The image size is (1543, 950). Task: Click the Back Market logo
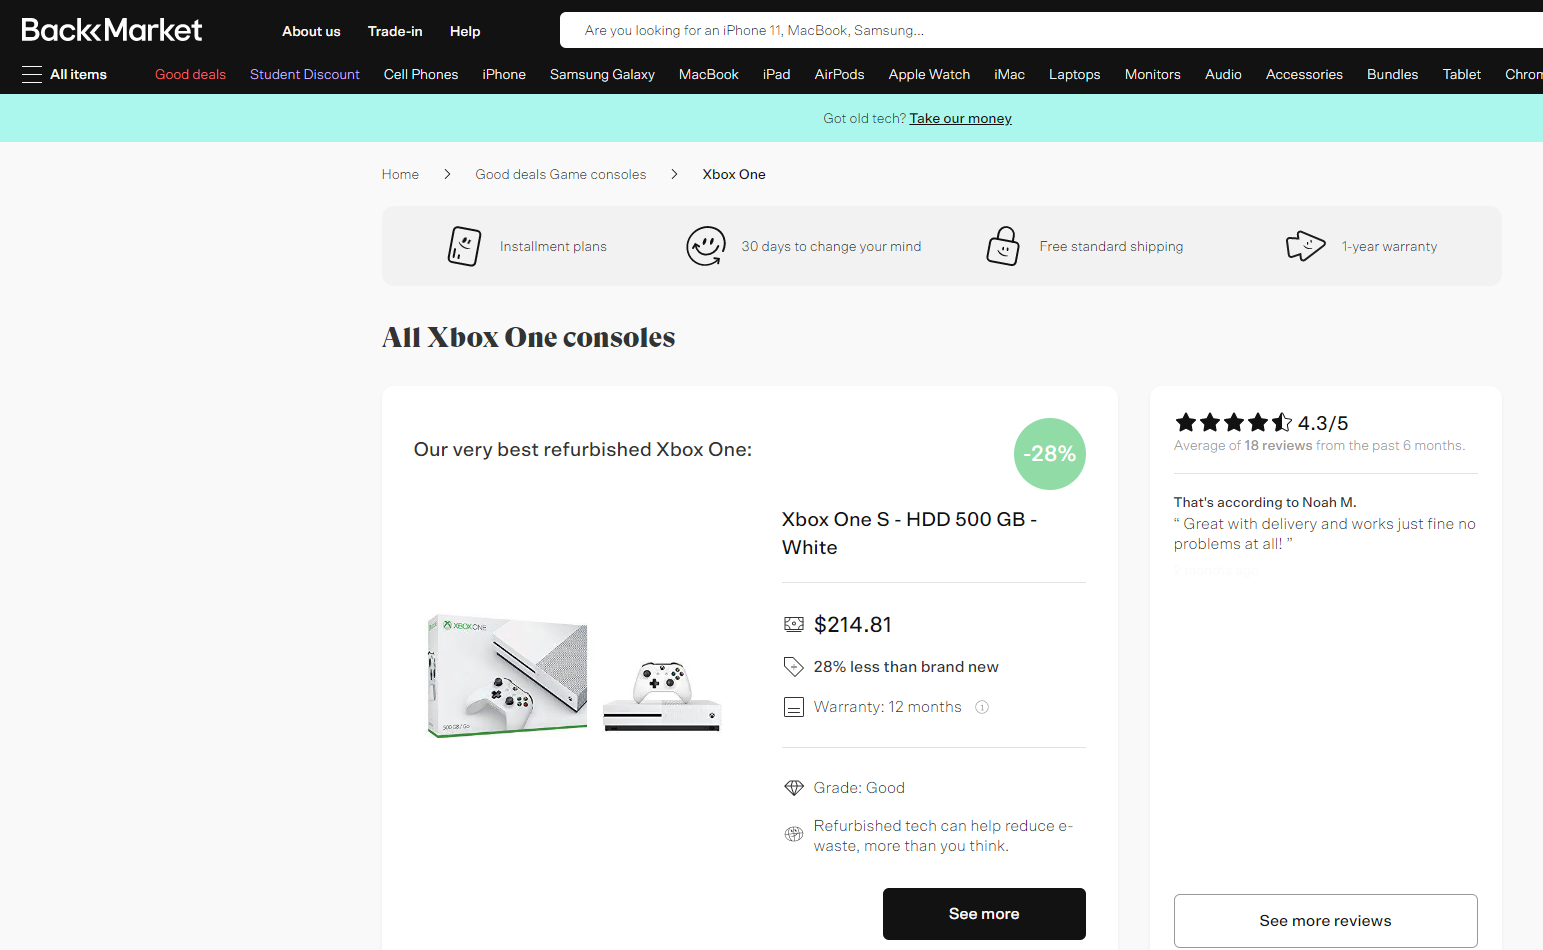(112, 30)
